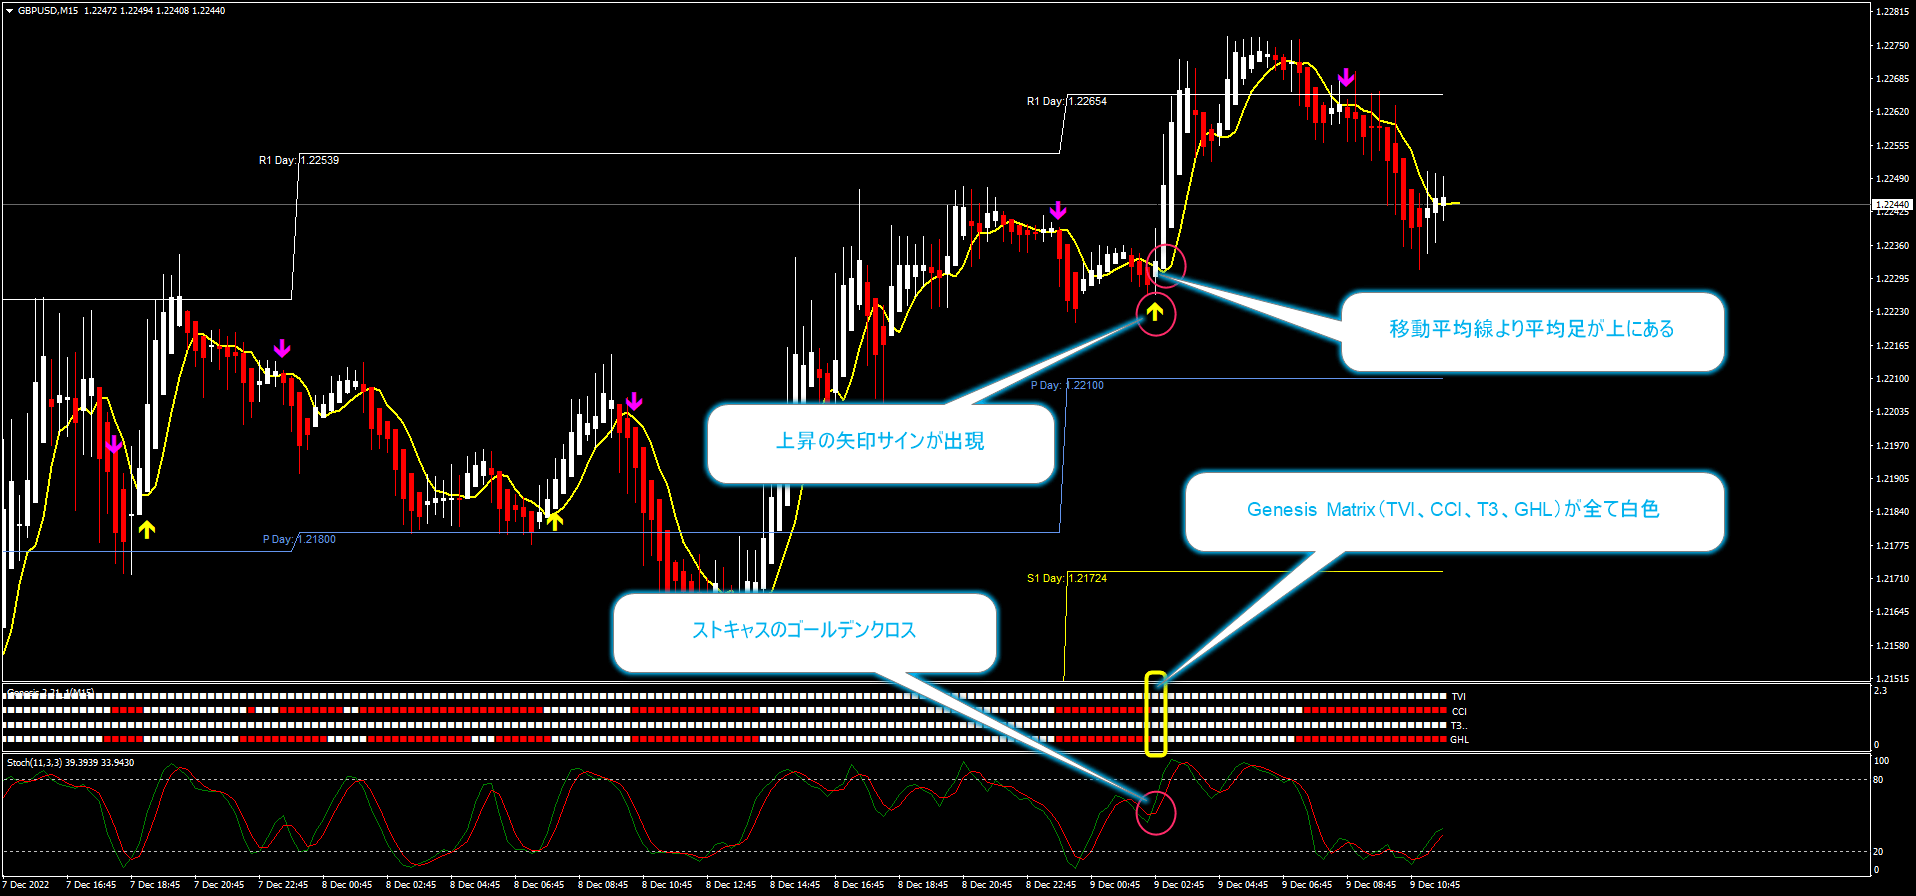
Task: Click the pink circle around the candlestick on the moving average
Action: pos(1166,266)
